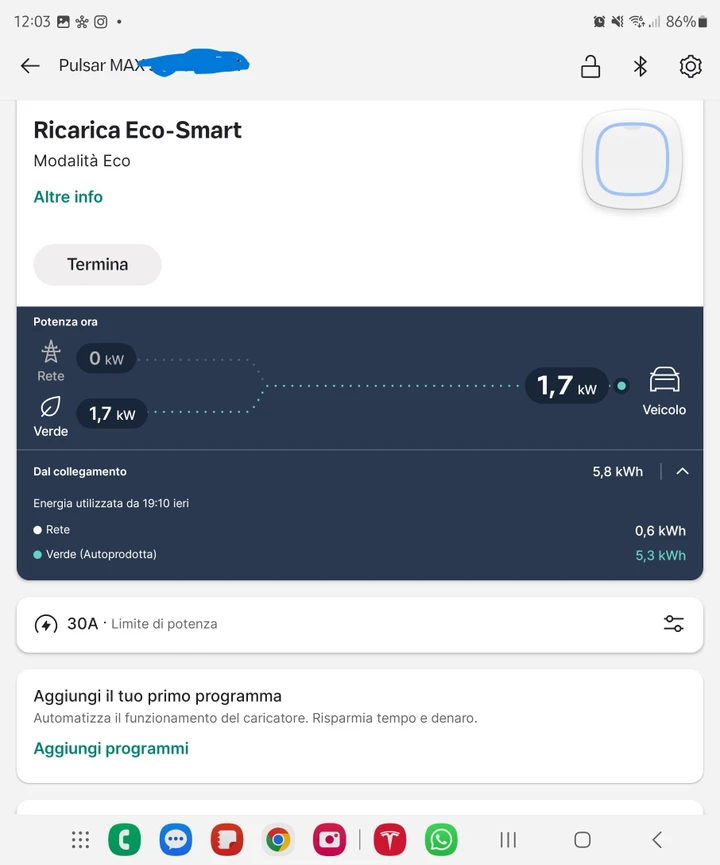Toggle the charger lock icon

tap(590, 67)
